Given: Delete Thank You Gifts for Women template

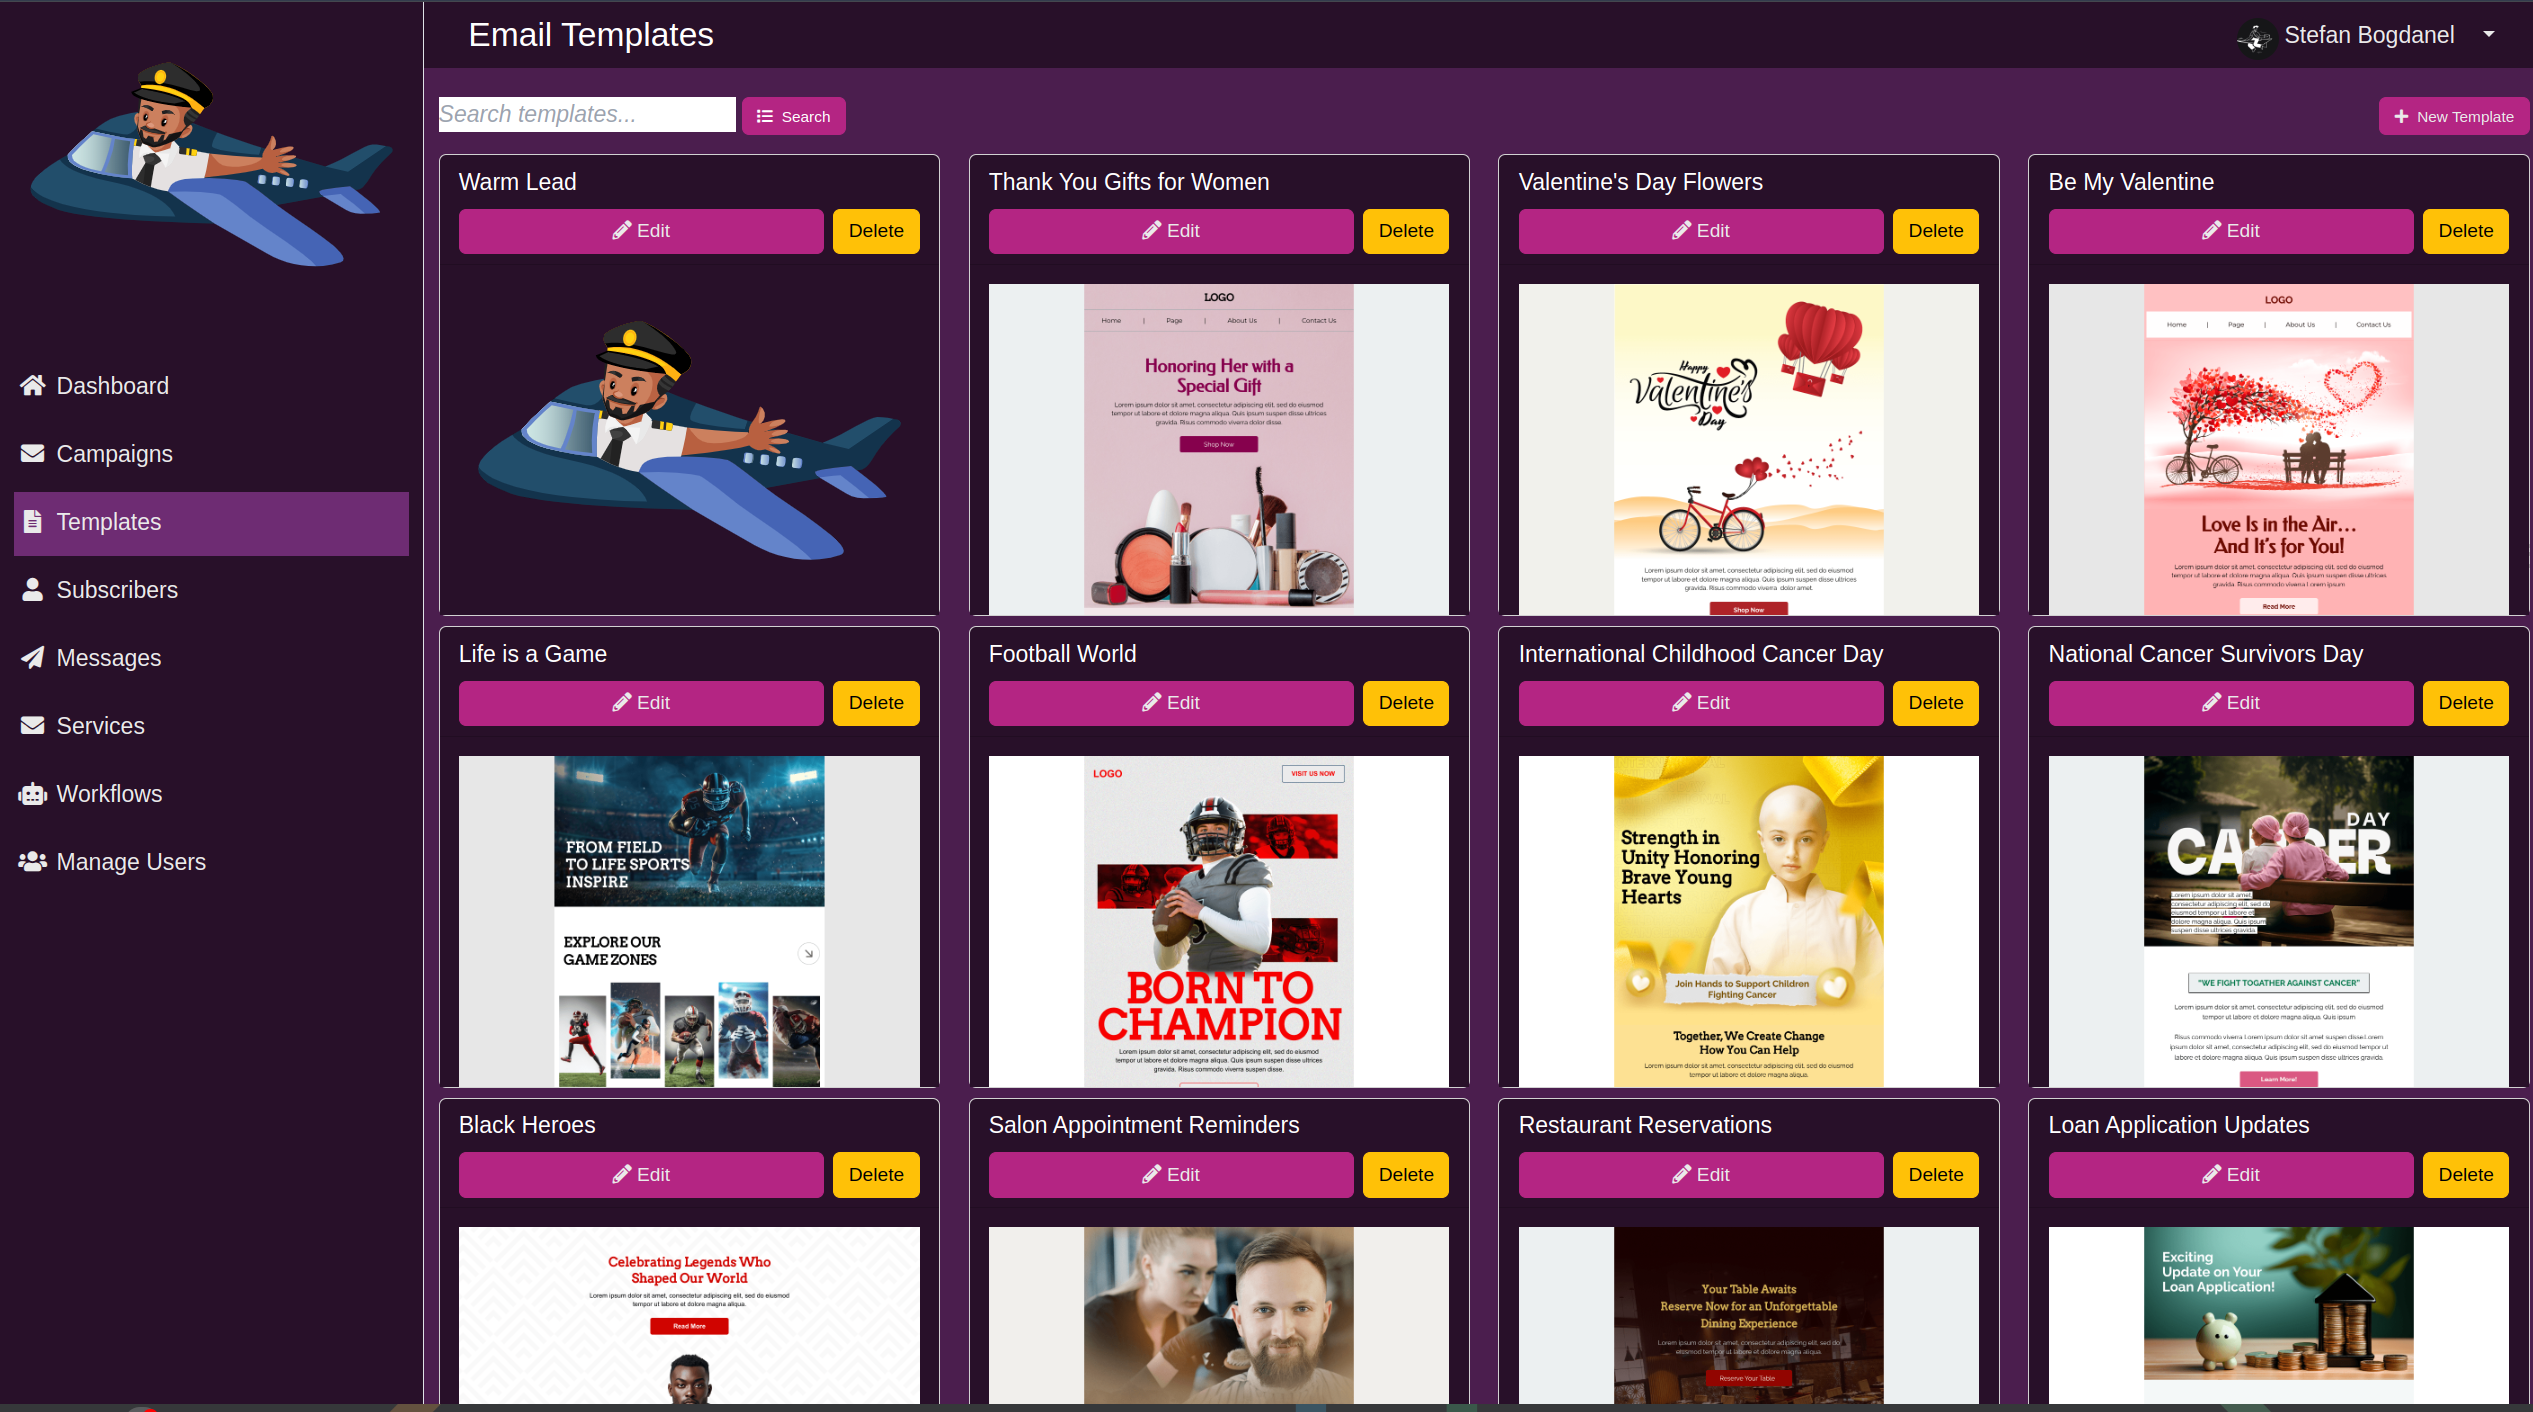Looking at the screenshot, I should click(x=1406, y=231).
